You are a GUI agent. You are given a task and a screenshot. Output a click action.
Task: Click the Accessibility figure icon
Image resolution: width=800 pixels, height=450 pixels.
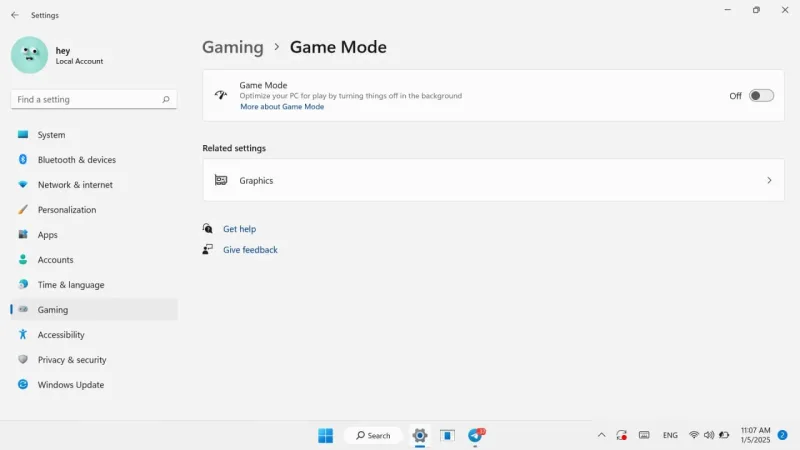click(23, 334)
